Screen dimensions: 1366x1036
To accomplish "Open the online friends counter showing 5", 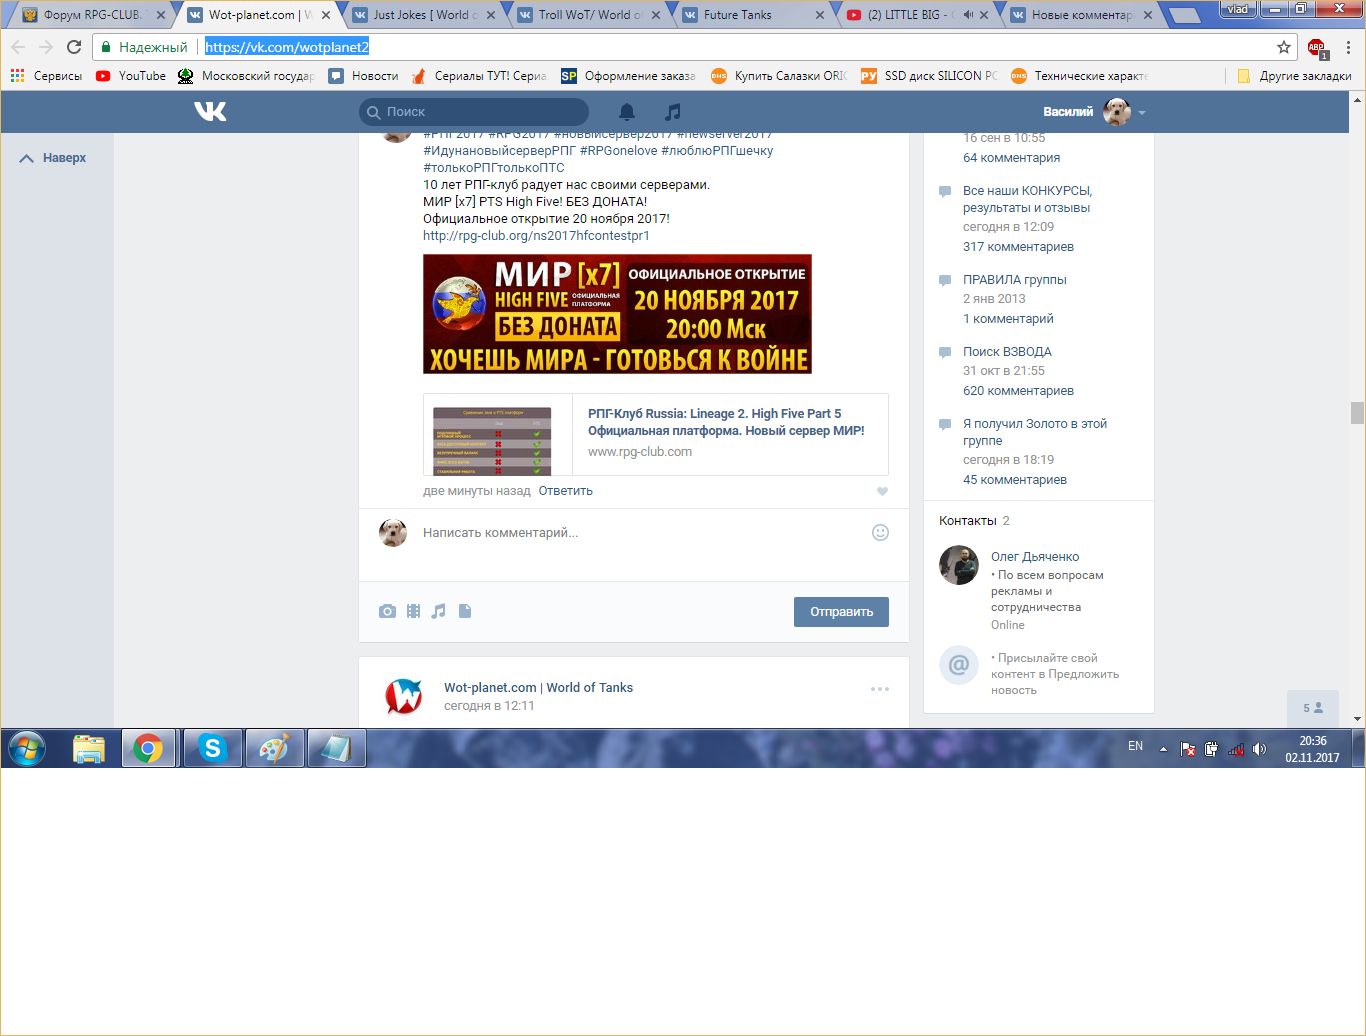I will pos(1313,708).
